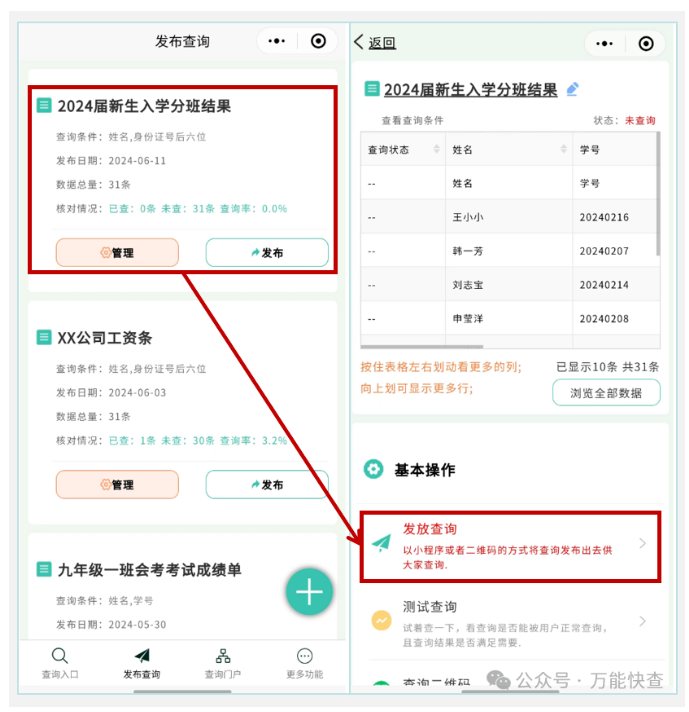This screenshot has height=712, width=689.
Task: Click the 未查询 status text
Action: (640, 120)
